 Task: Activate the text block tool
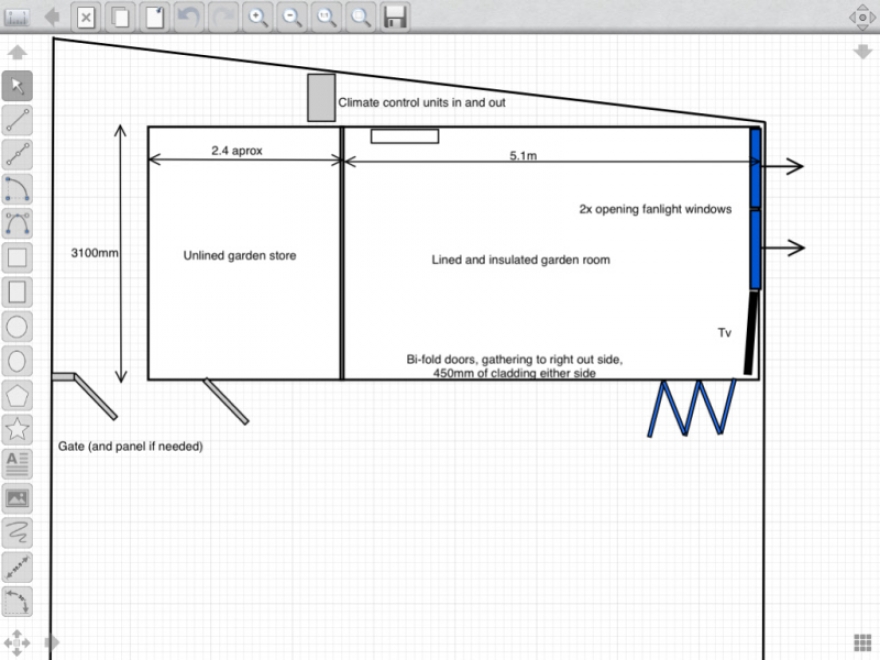18,463
